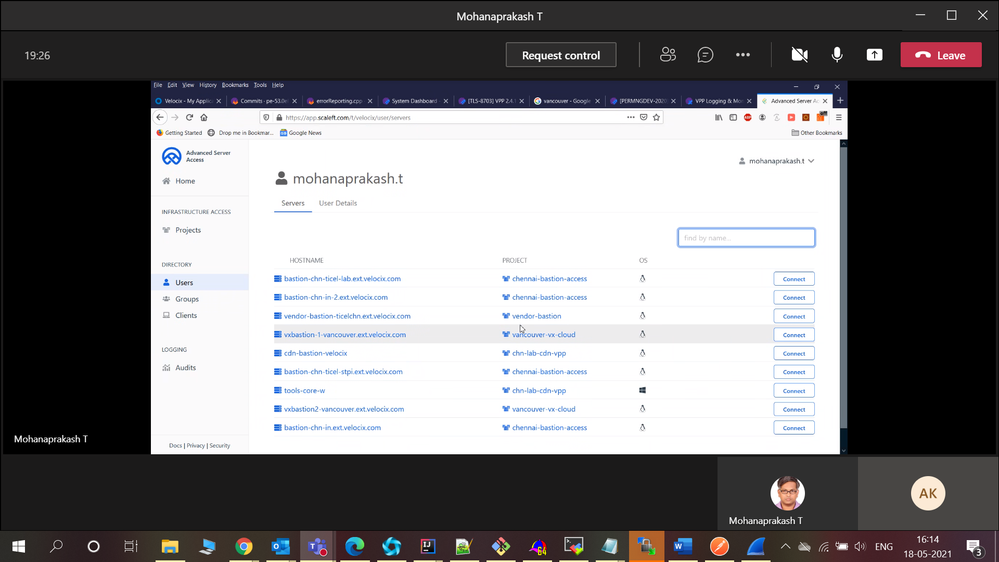Open the Google News bookmark
This screenshot has height=562, width=999.
pyautogui.click(x=301, y=133)
